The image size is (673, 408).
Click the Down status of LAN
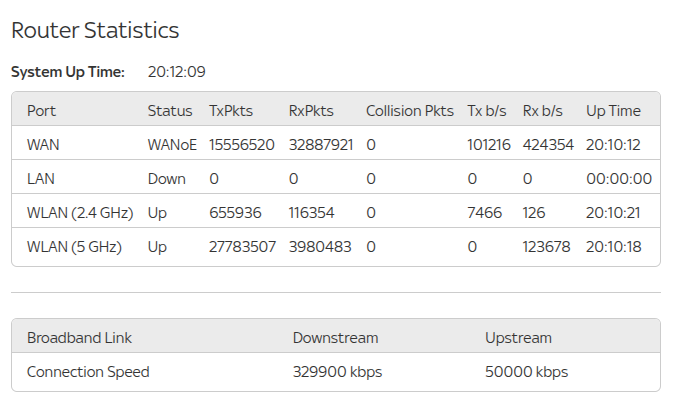[166, 179]
